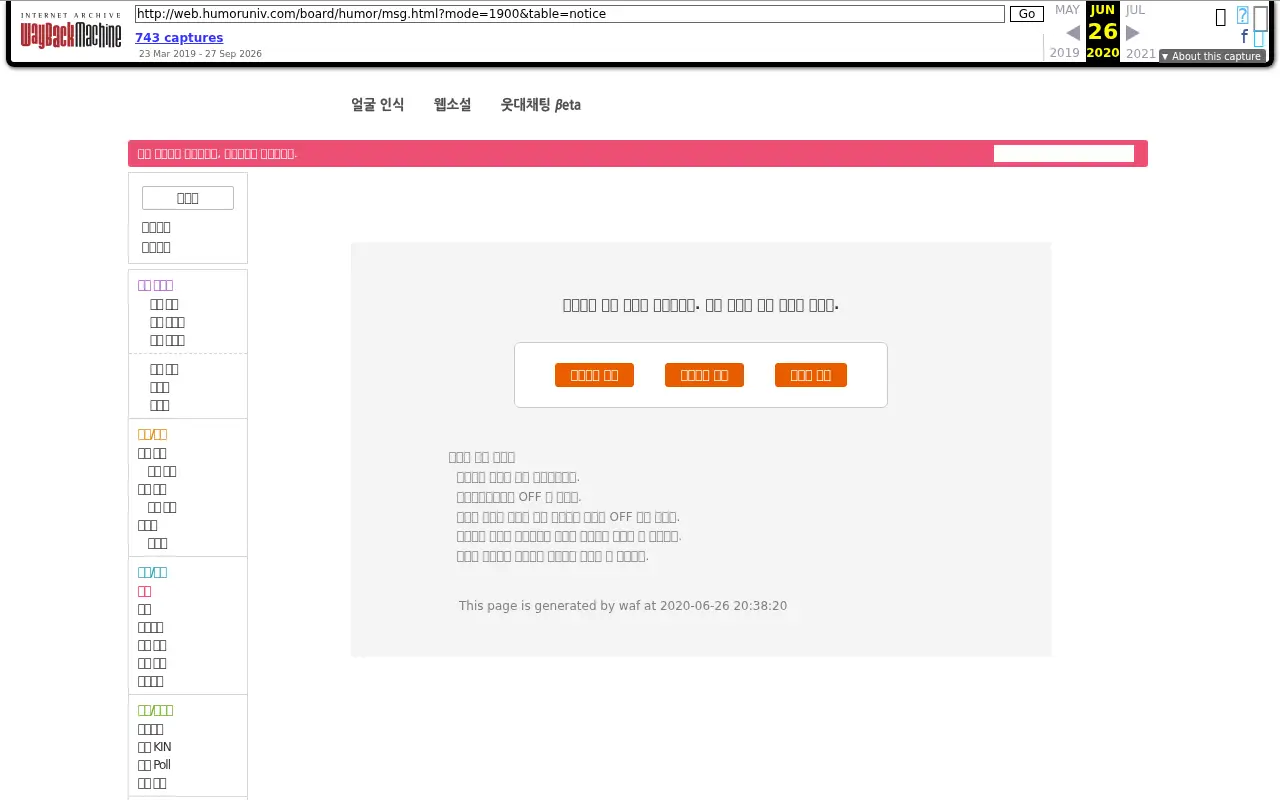Screen dimensions: 1280x800
Task: Focus the Wayback URL address field
Action: [570, 14]
